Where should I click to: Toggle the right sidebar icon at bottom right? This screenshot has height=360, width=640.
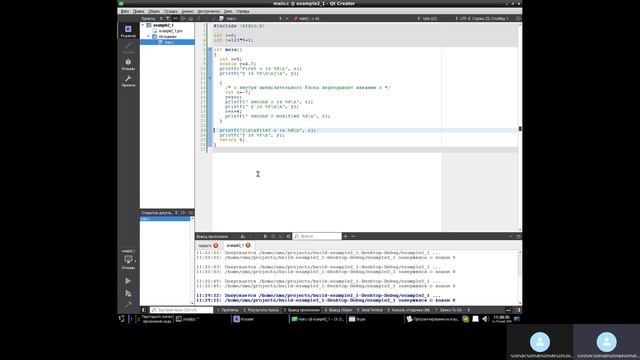pyautogui.click(x=518, y=310)
